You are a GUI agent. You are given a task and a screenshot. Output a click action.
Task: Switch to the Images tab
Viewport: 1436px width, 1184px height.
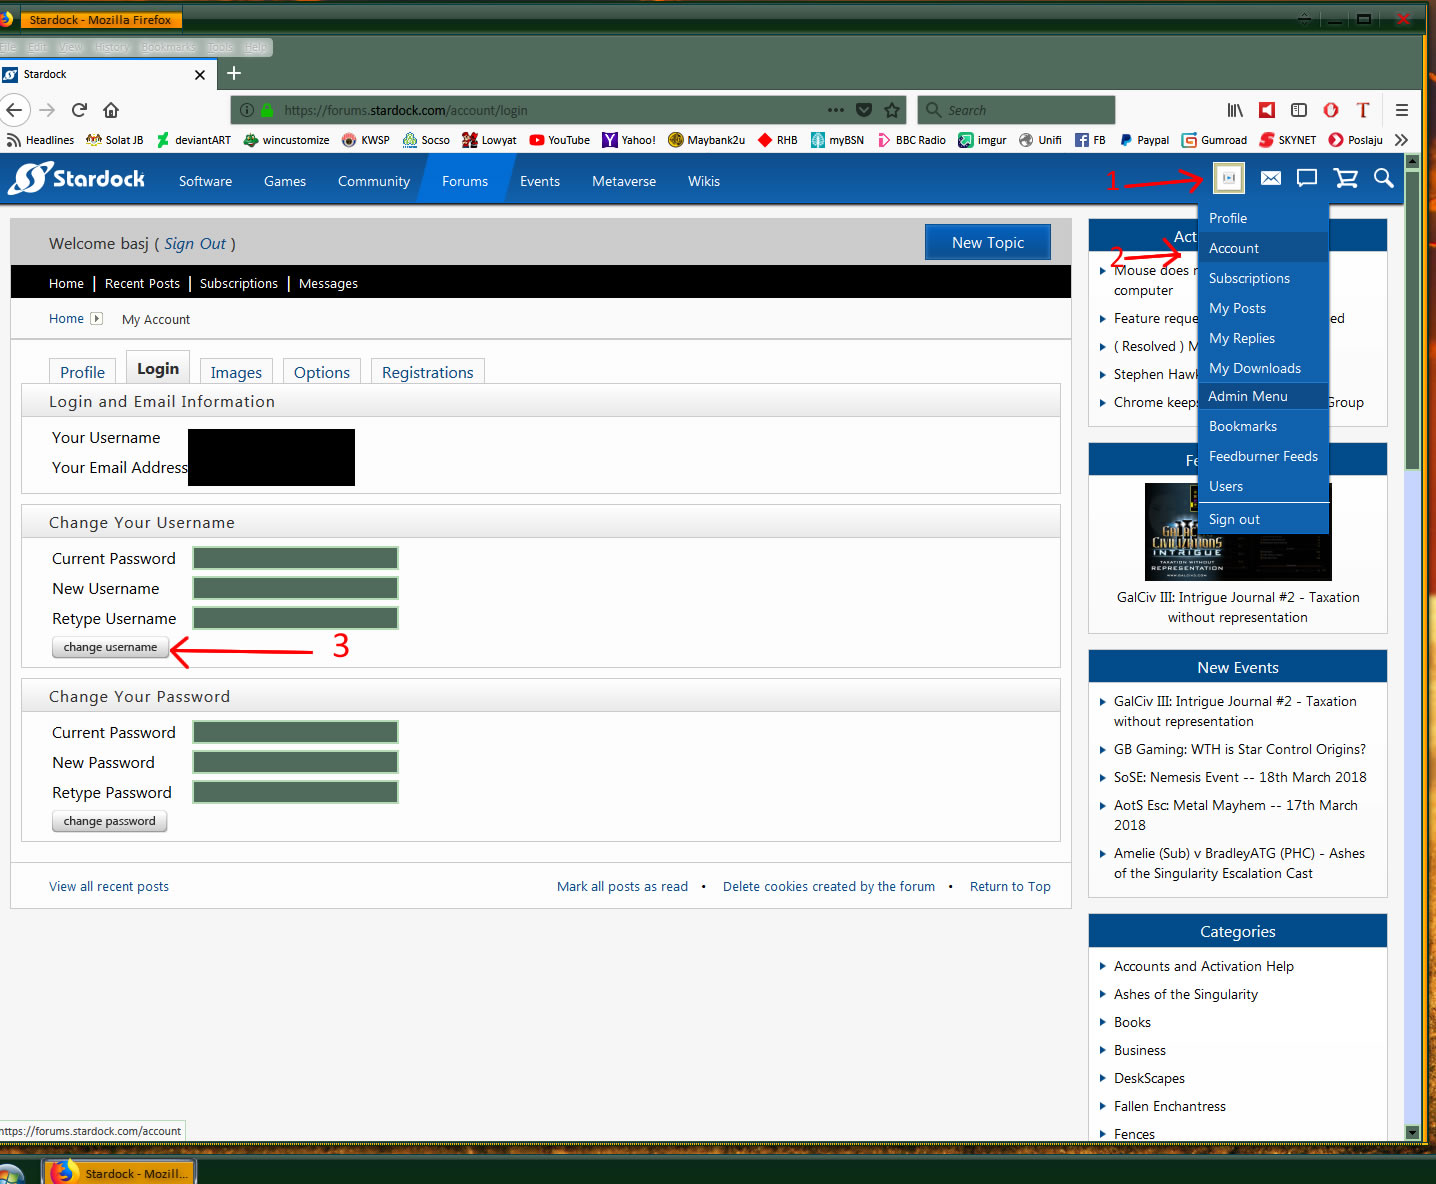pos(236,372)
